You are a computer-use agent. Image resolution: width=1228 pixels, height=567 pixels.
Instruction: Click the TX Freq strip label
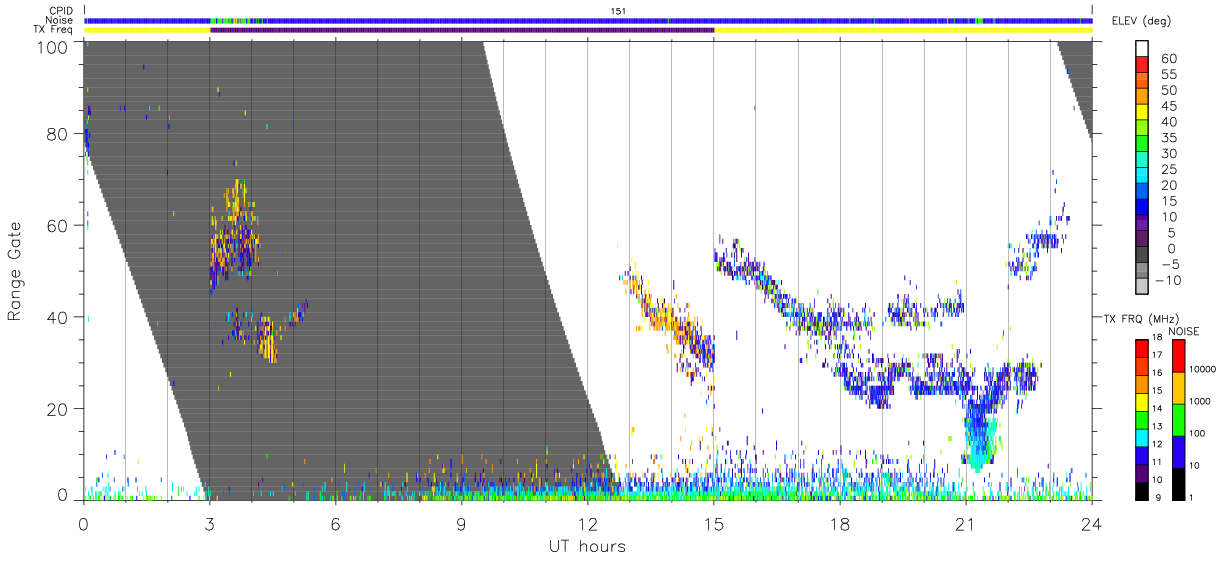pos(52,30)
